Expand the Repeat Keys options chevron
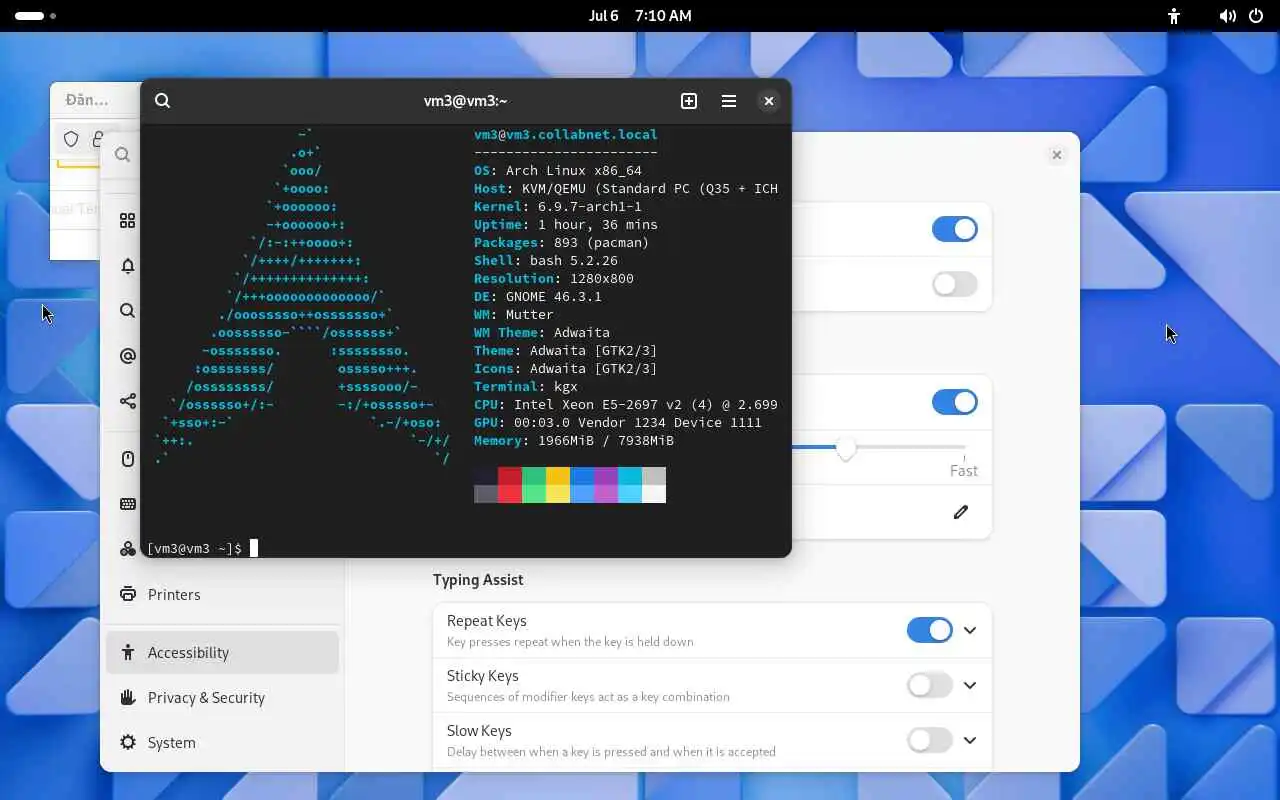 pyautogui.click(x=970, y=630)
